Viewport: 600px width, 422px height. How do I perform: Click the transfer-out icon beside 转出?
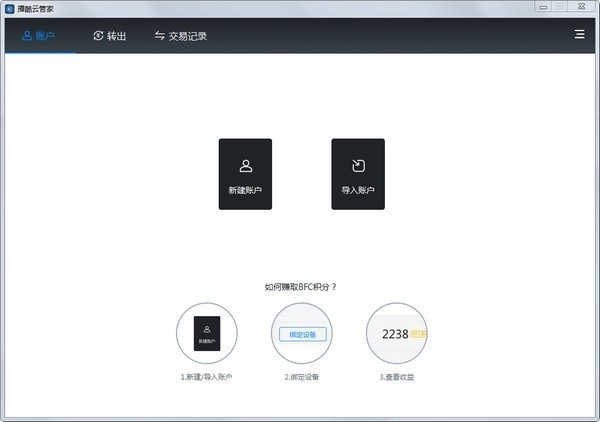[98, 36]
